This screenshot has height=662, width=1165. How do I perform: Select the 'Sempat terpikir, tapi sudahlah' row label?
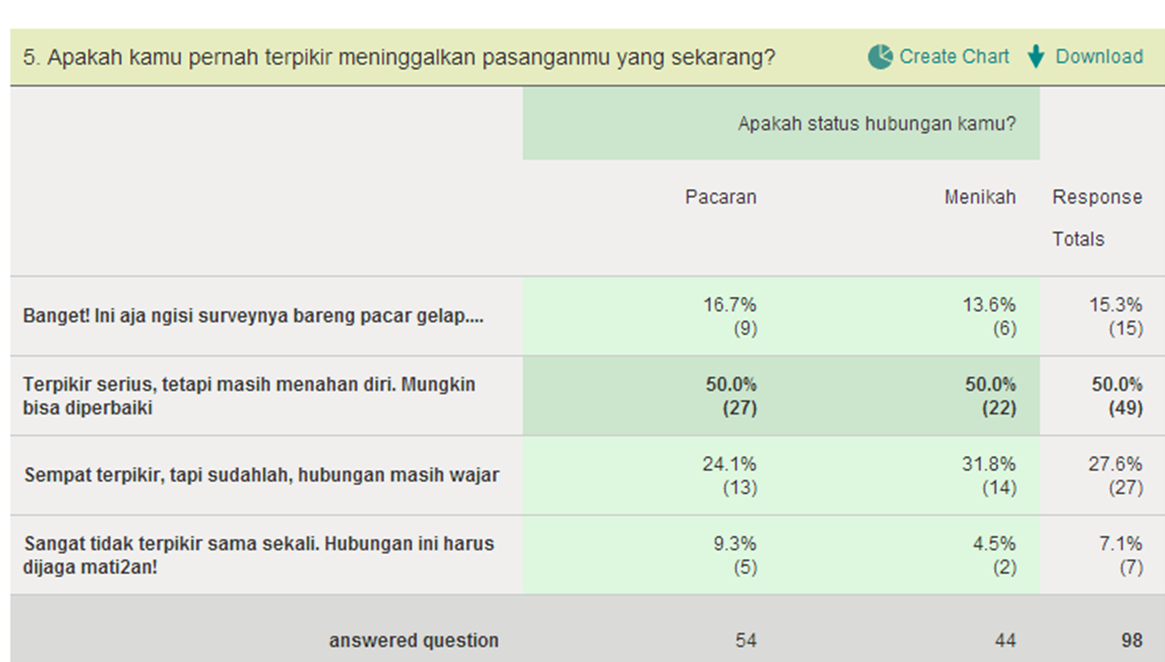[261, 475]
